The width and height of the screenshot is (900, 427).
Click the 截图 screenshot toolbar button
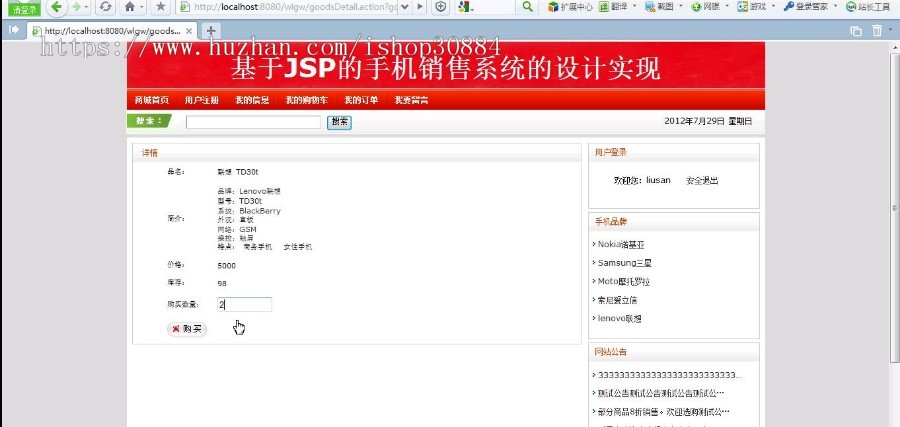click(659, 7)
